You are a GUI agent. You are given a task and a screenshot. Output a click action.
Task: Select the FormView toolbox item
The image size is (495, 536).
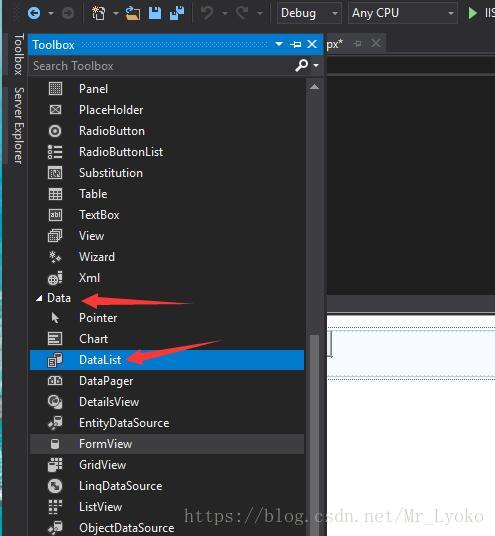tap(167, 444)
